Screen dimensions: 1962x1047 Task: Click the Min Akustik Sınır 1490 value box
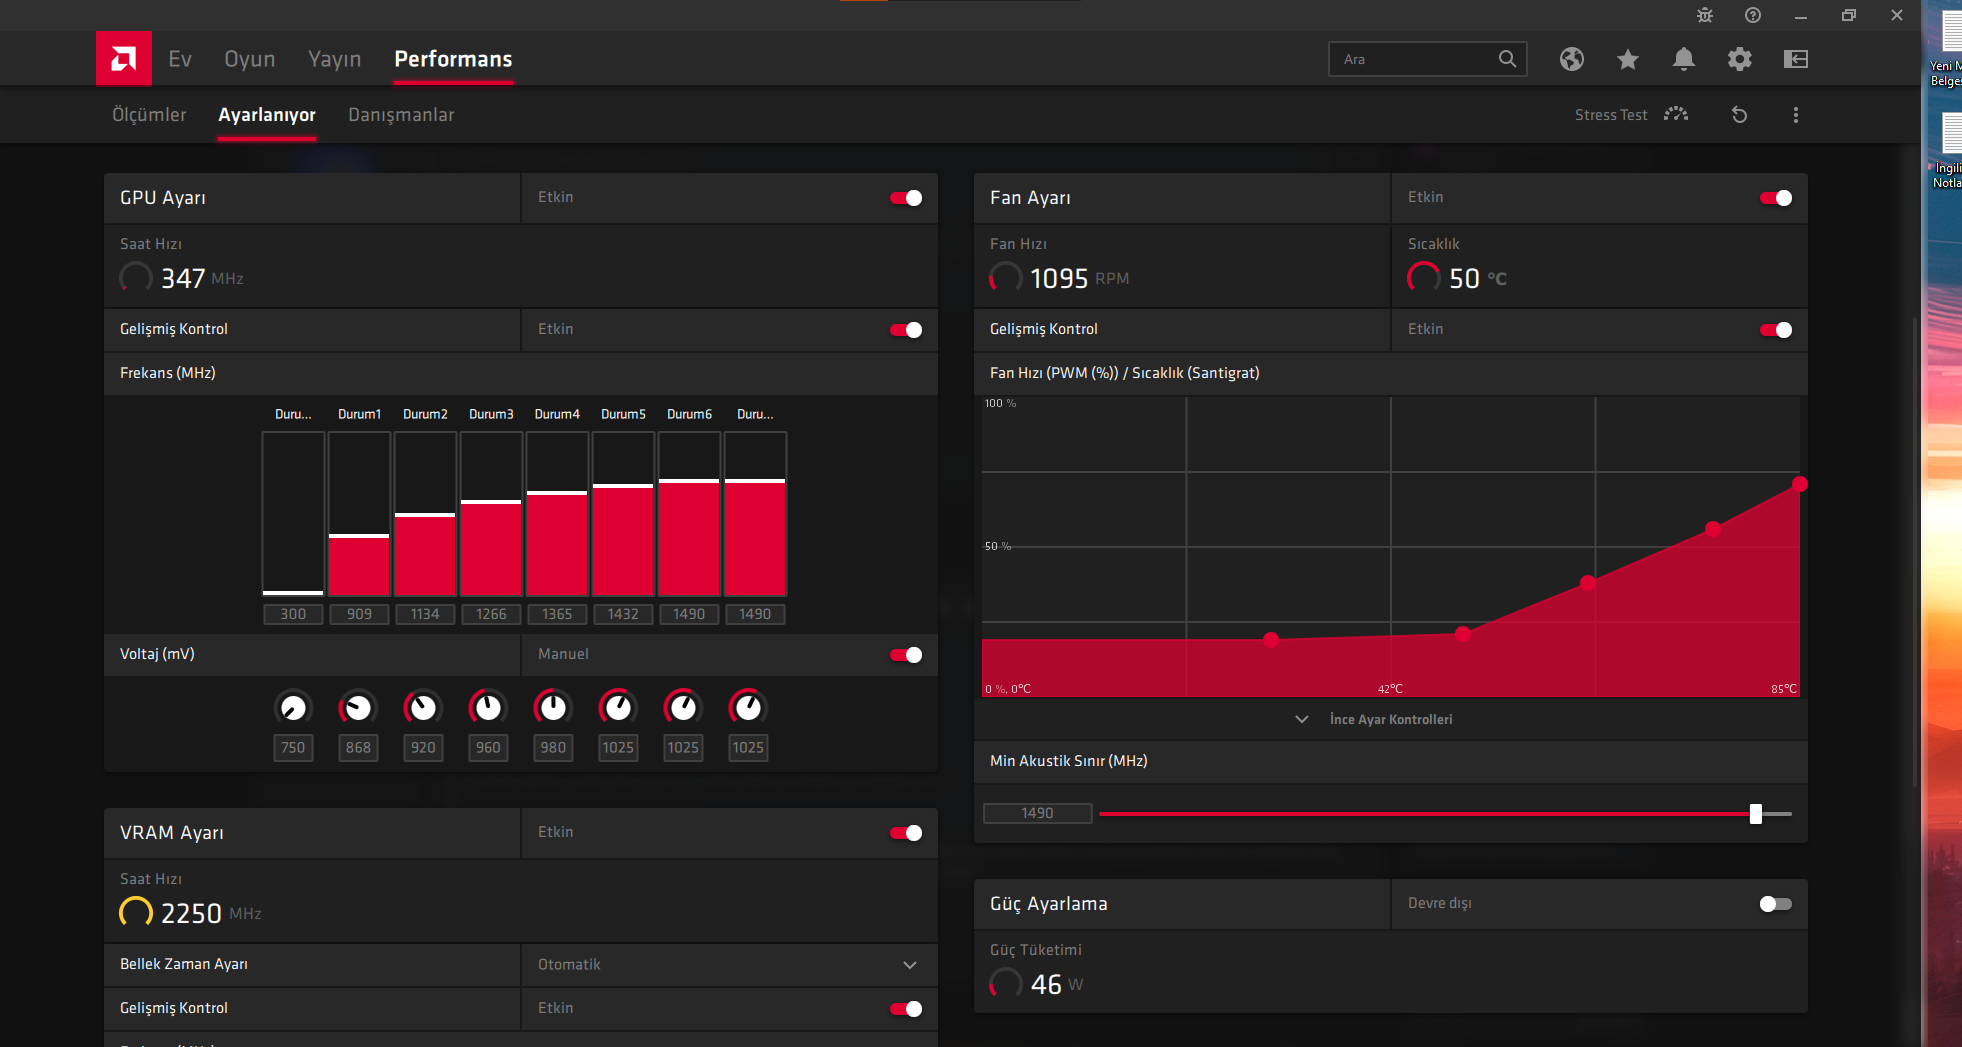1037,813
